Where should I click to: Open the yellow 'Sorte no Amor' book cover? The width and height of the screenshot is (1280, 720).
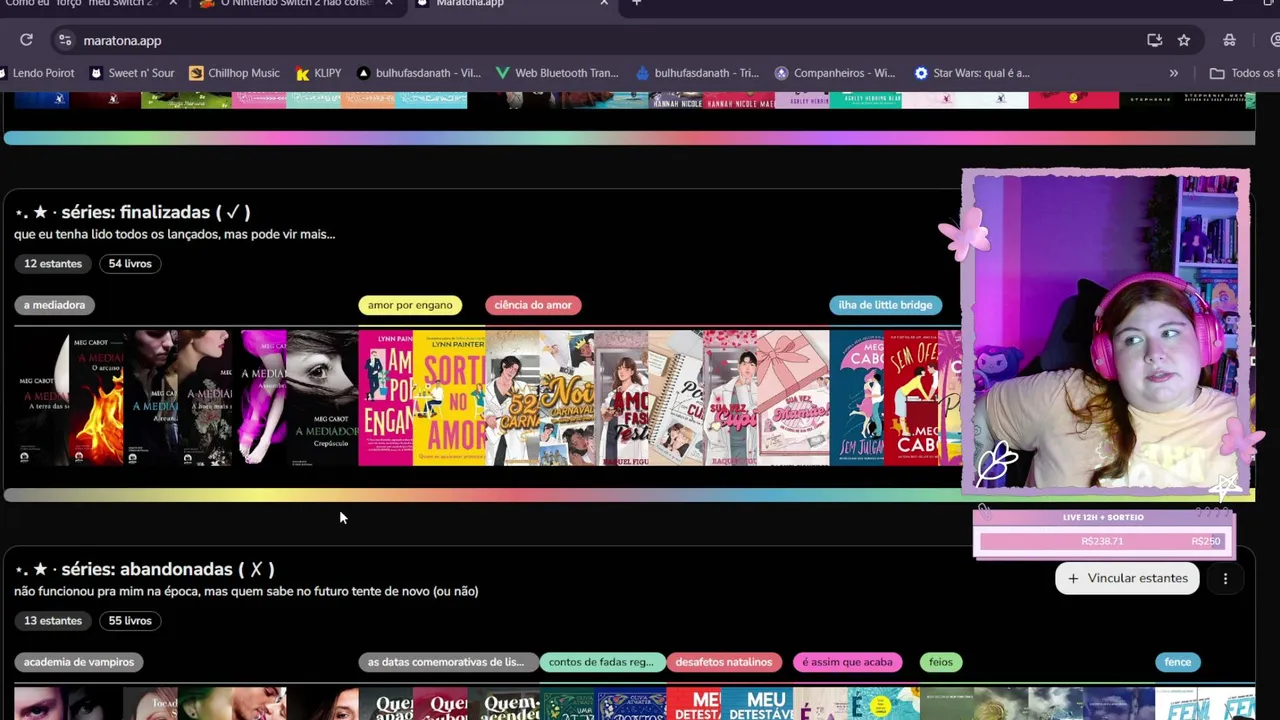tap(449, 398)
